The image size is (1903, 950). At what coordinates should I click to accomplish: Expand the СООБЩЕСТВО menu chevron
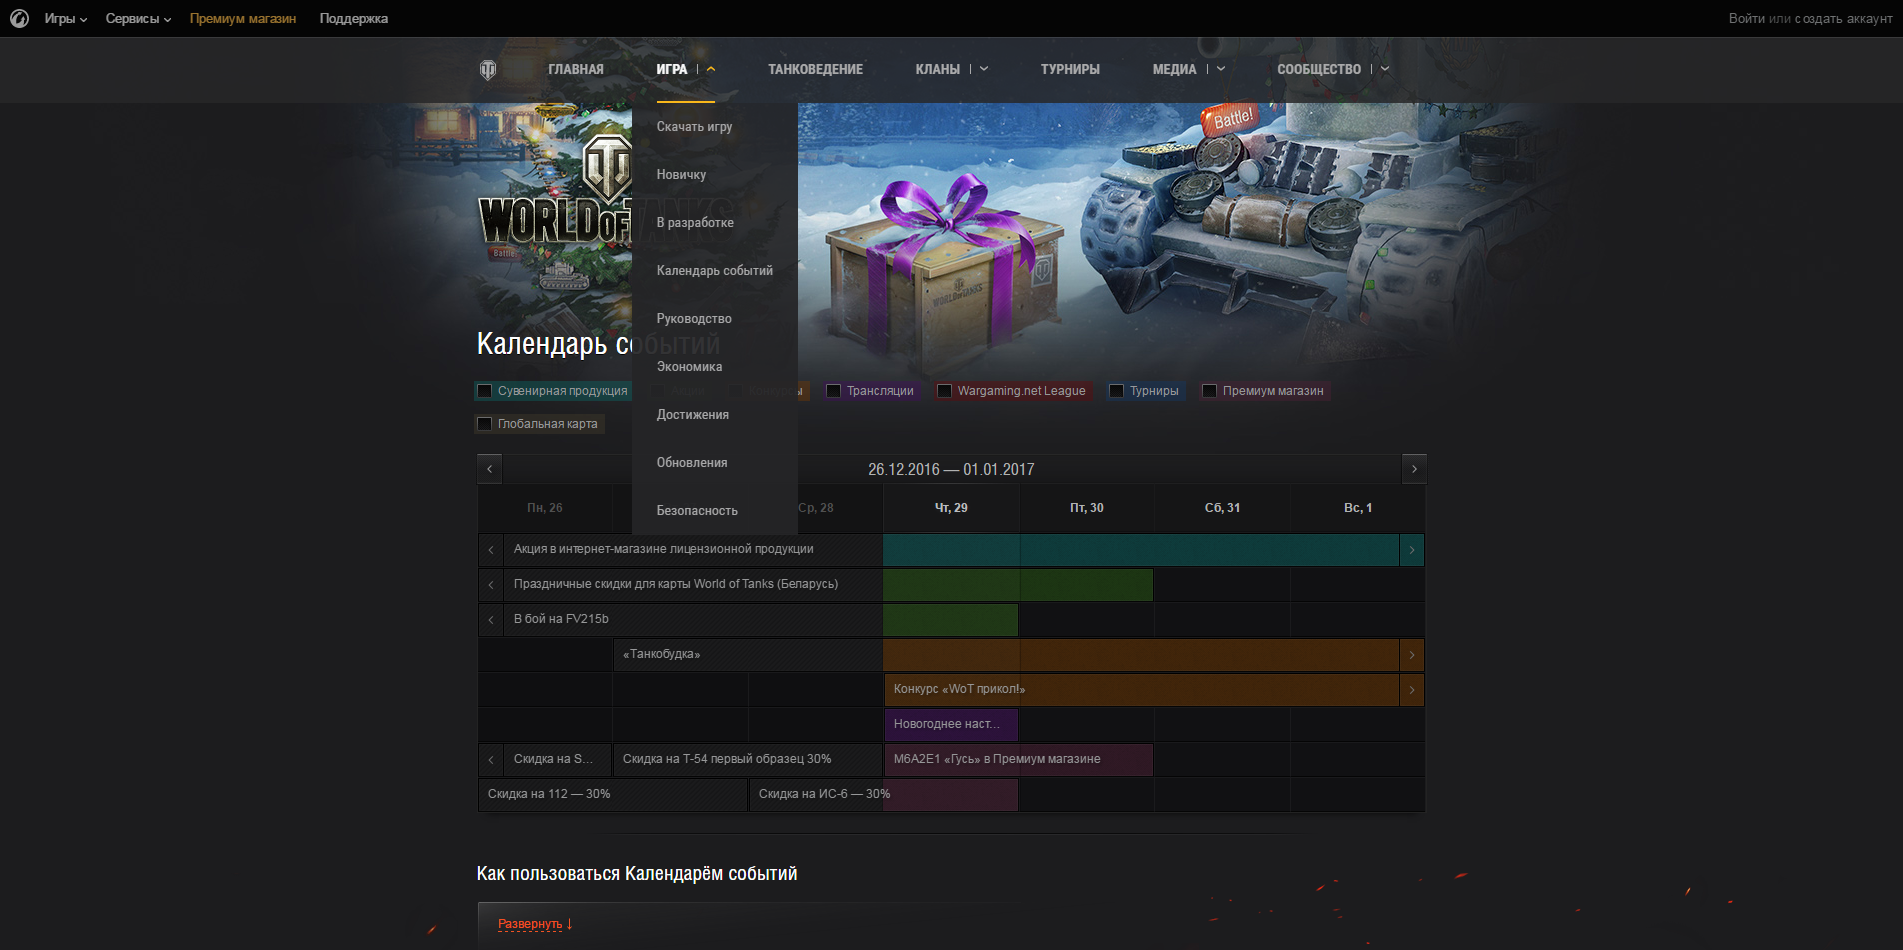pos(1385,69)
